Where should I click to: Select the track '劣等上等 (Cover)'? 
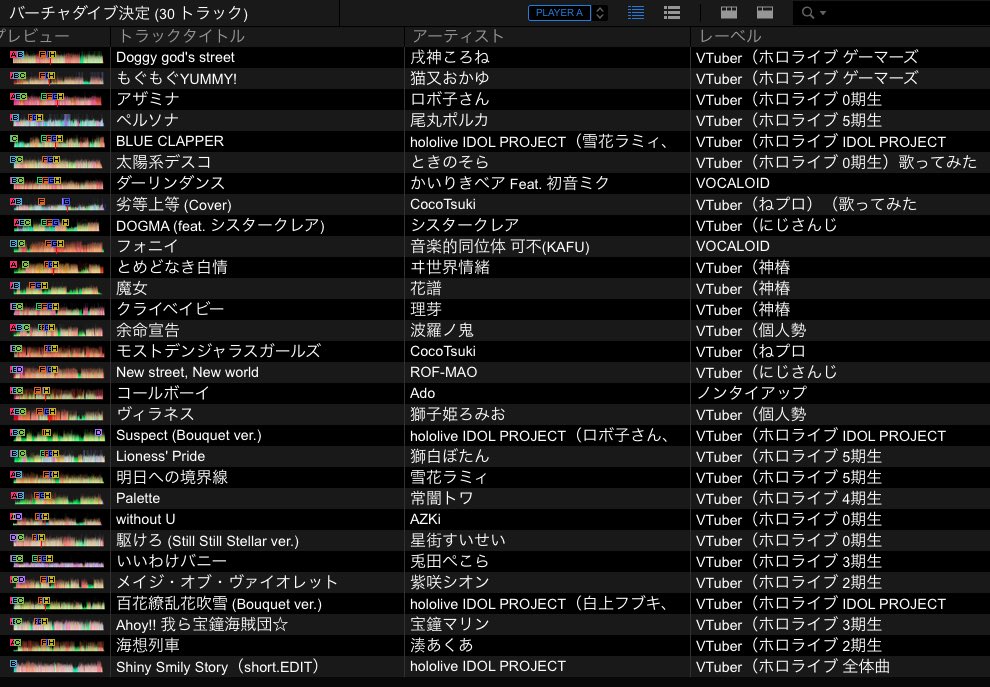coord(174,205)
